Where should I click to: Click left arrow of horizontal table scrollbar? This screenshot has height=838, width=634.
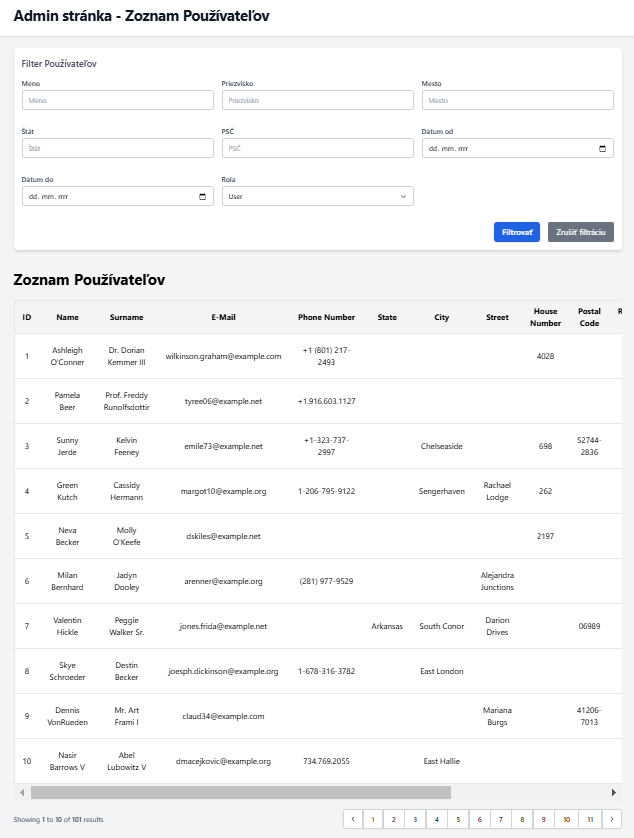coord(22,793)
